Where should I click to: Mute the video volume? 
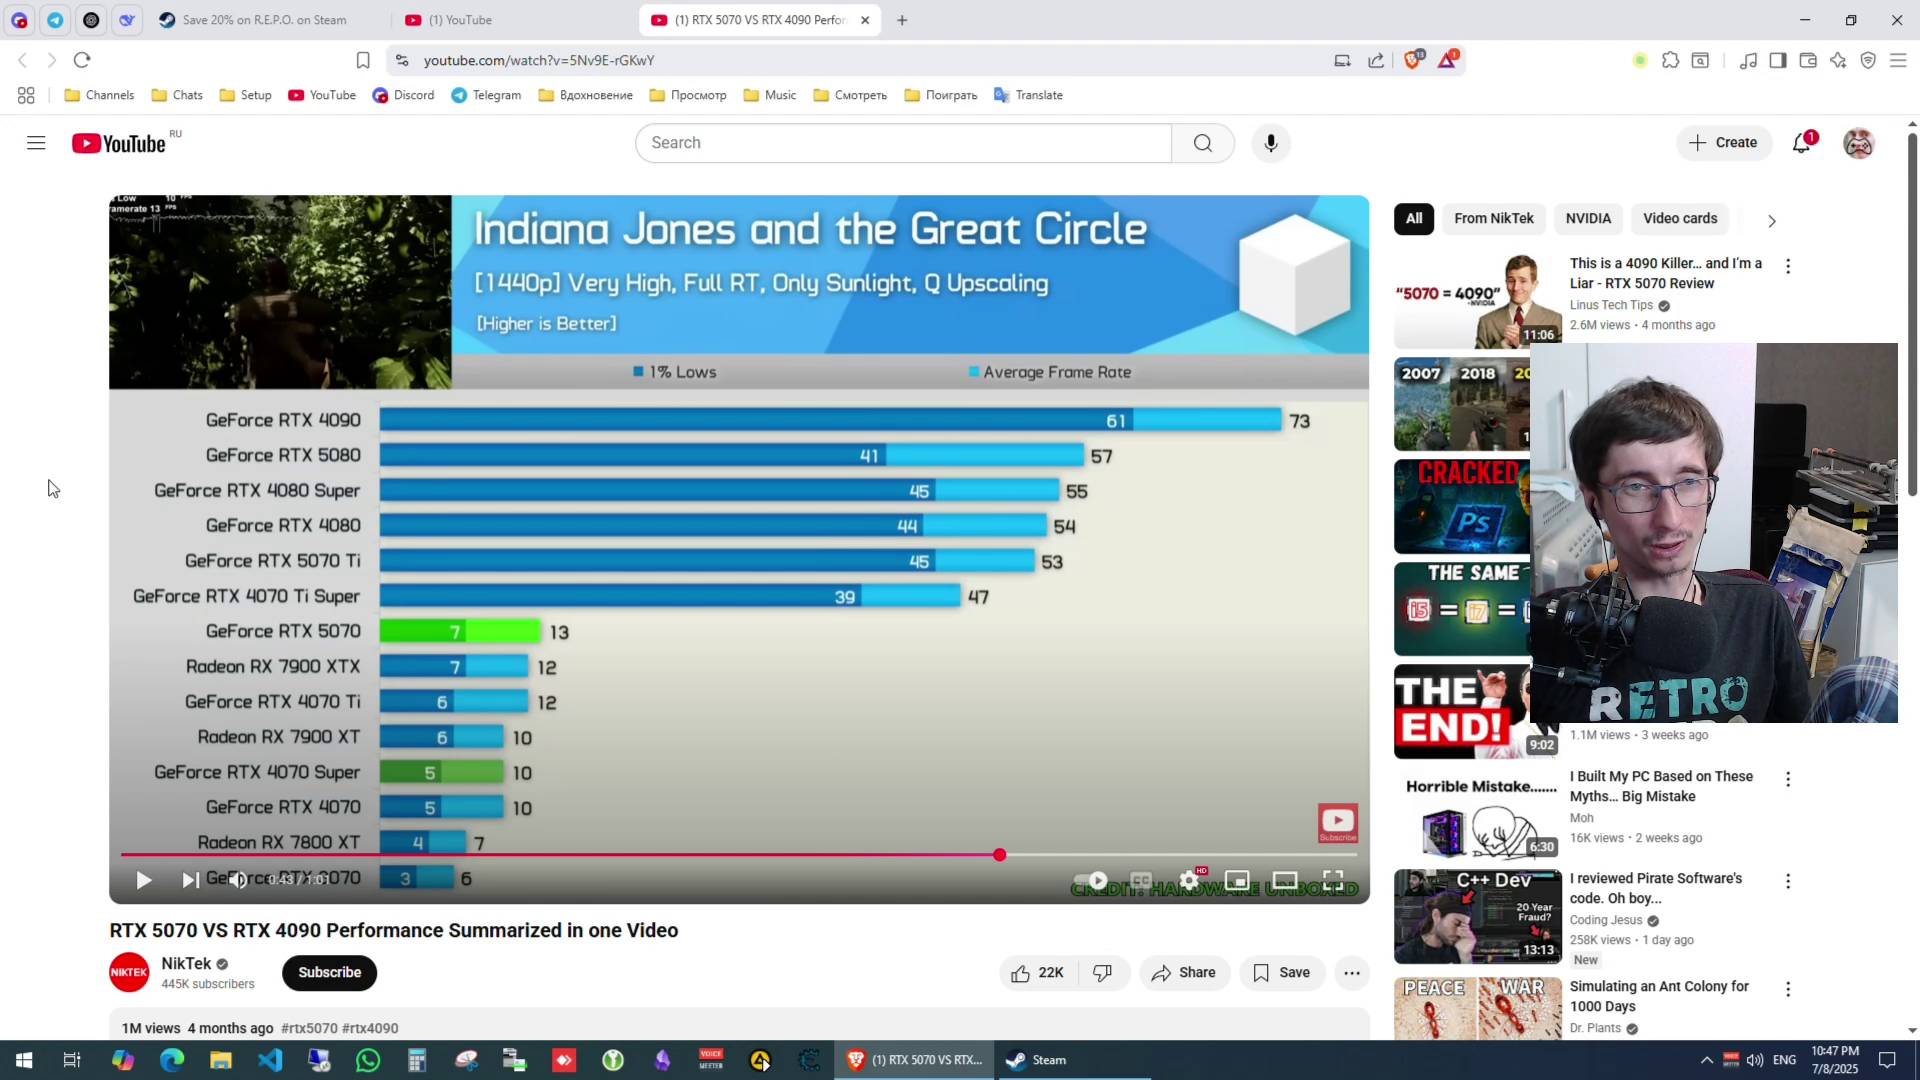coord(237,880)
